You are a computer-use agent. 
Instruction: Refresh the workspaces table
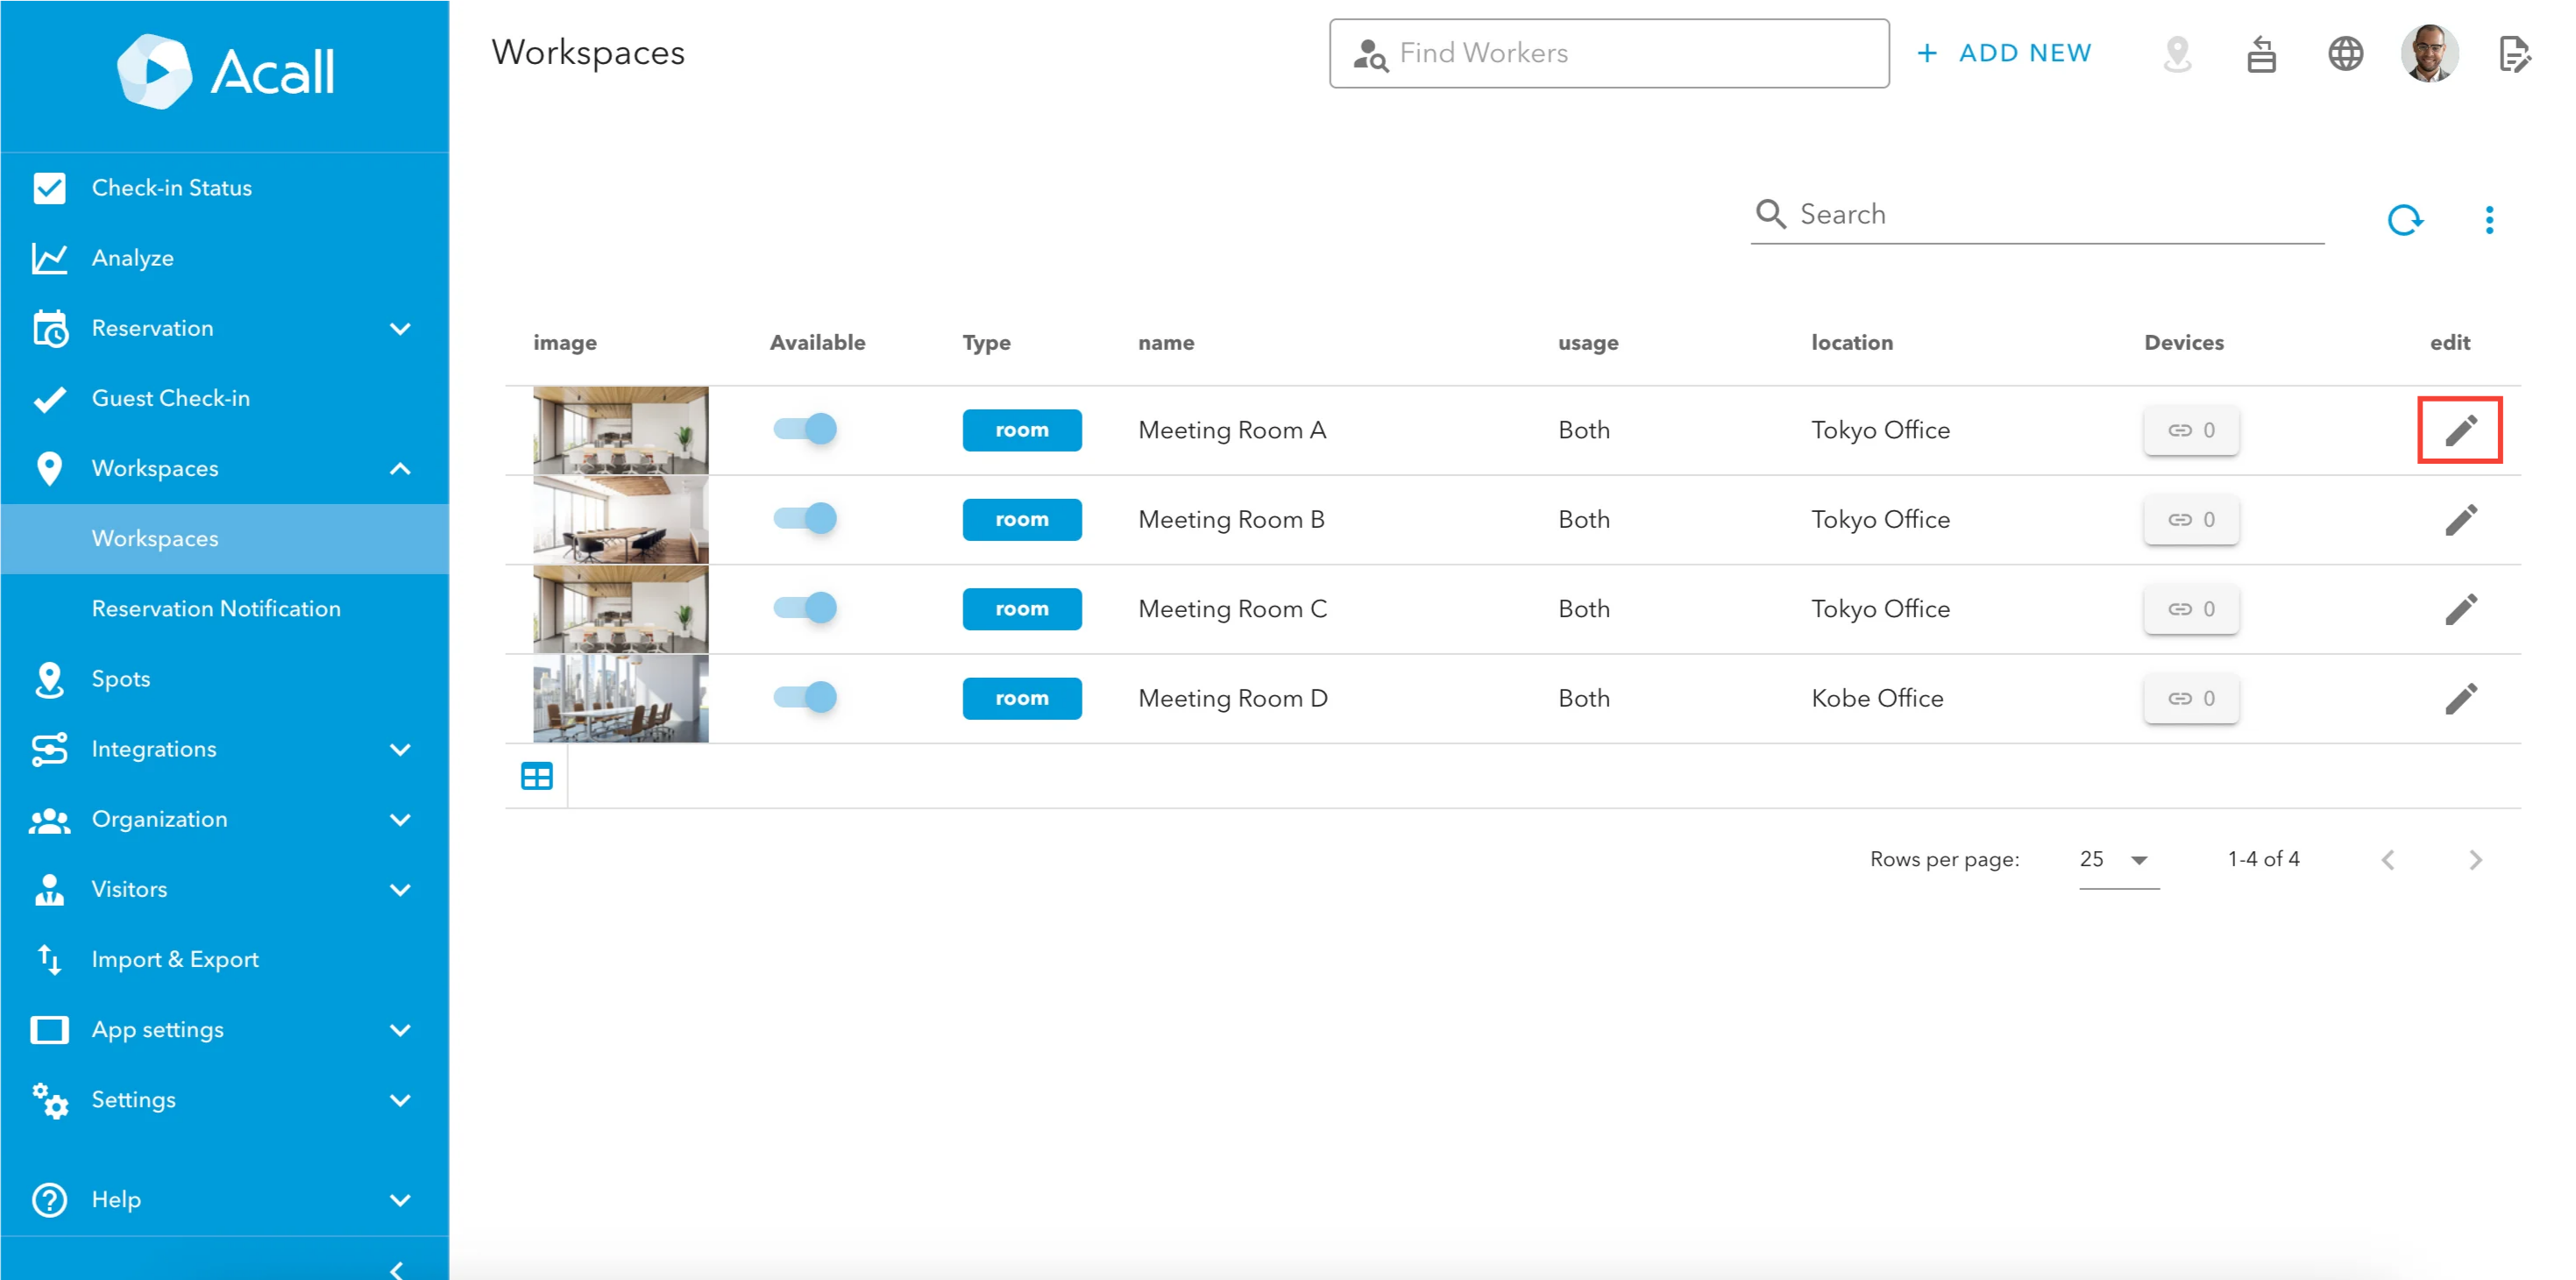pos(2405,219)
